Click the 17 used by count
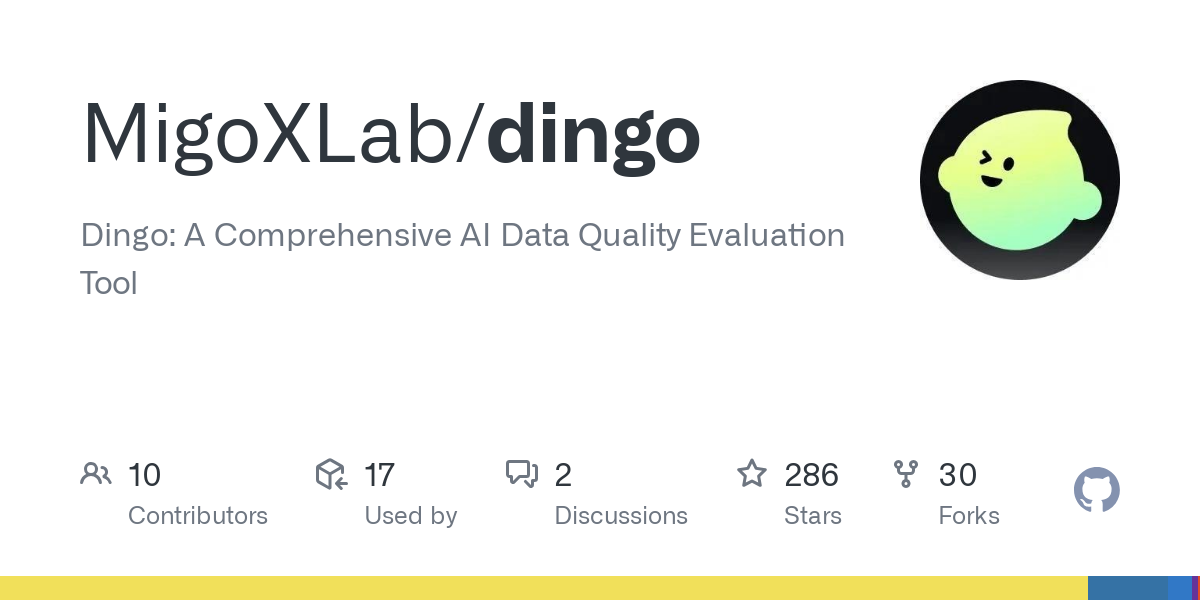1200x600 pixels. (x=379, y=475)
